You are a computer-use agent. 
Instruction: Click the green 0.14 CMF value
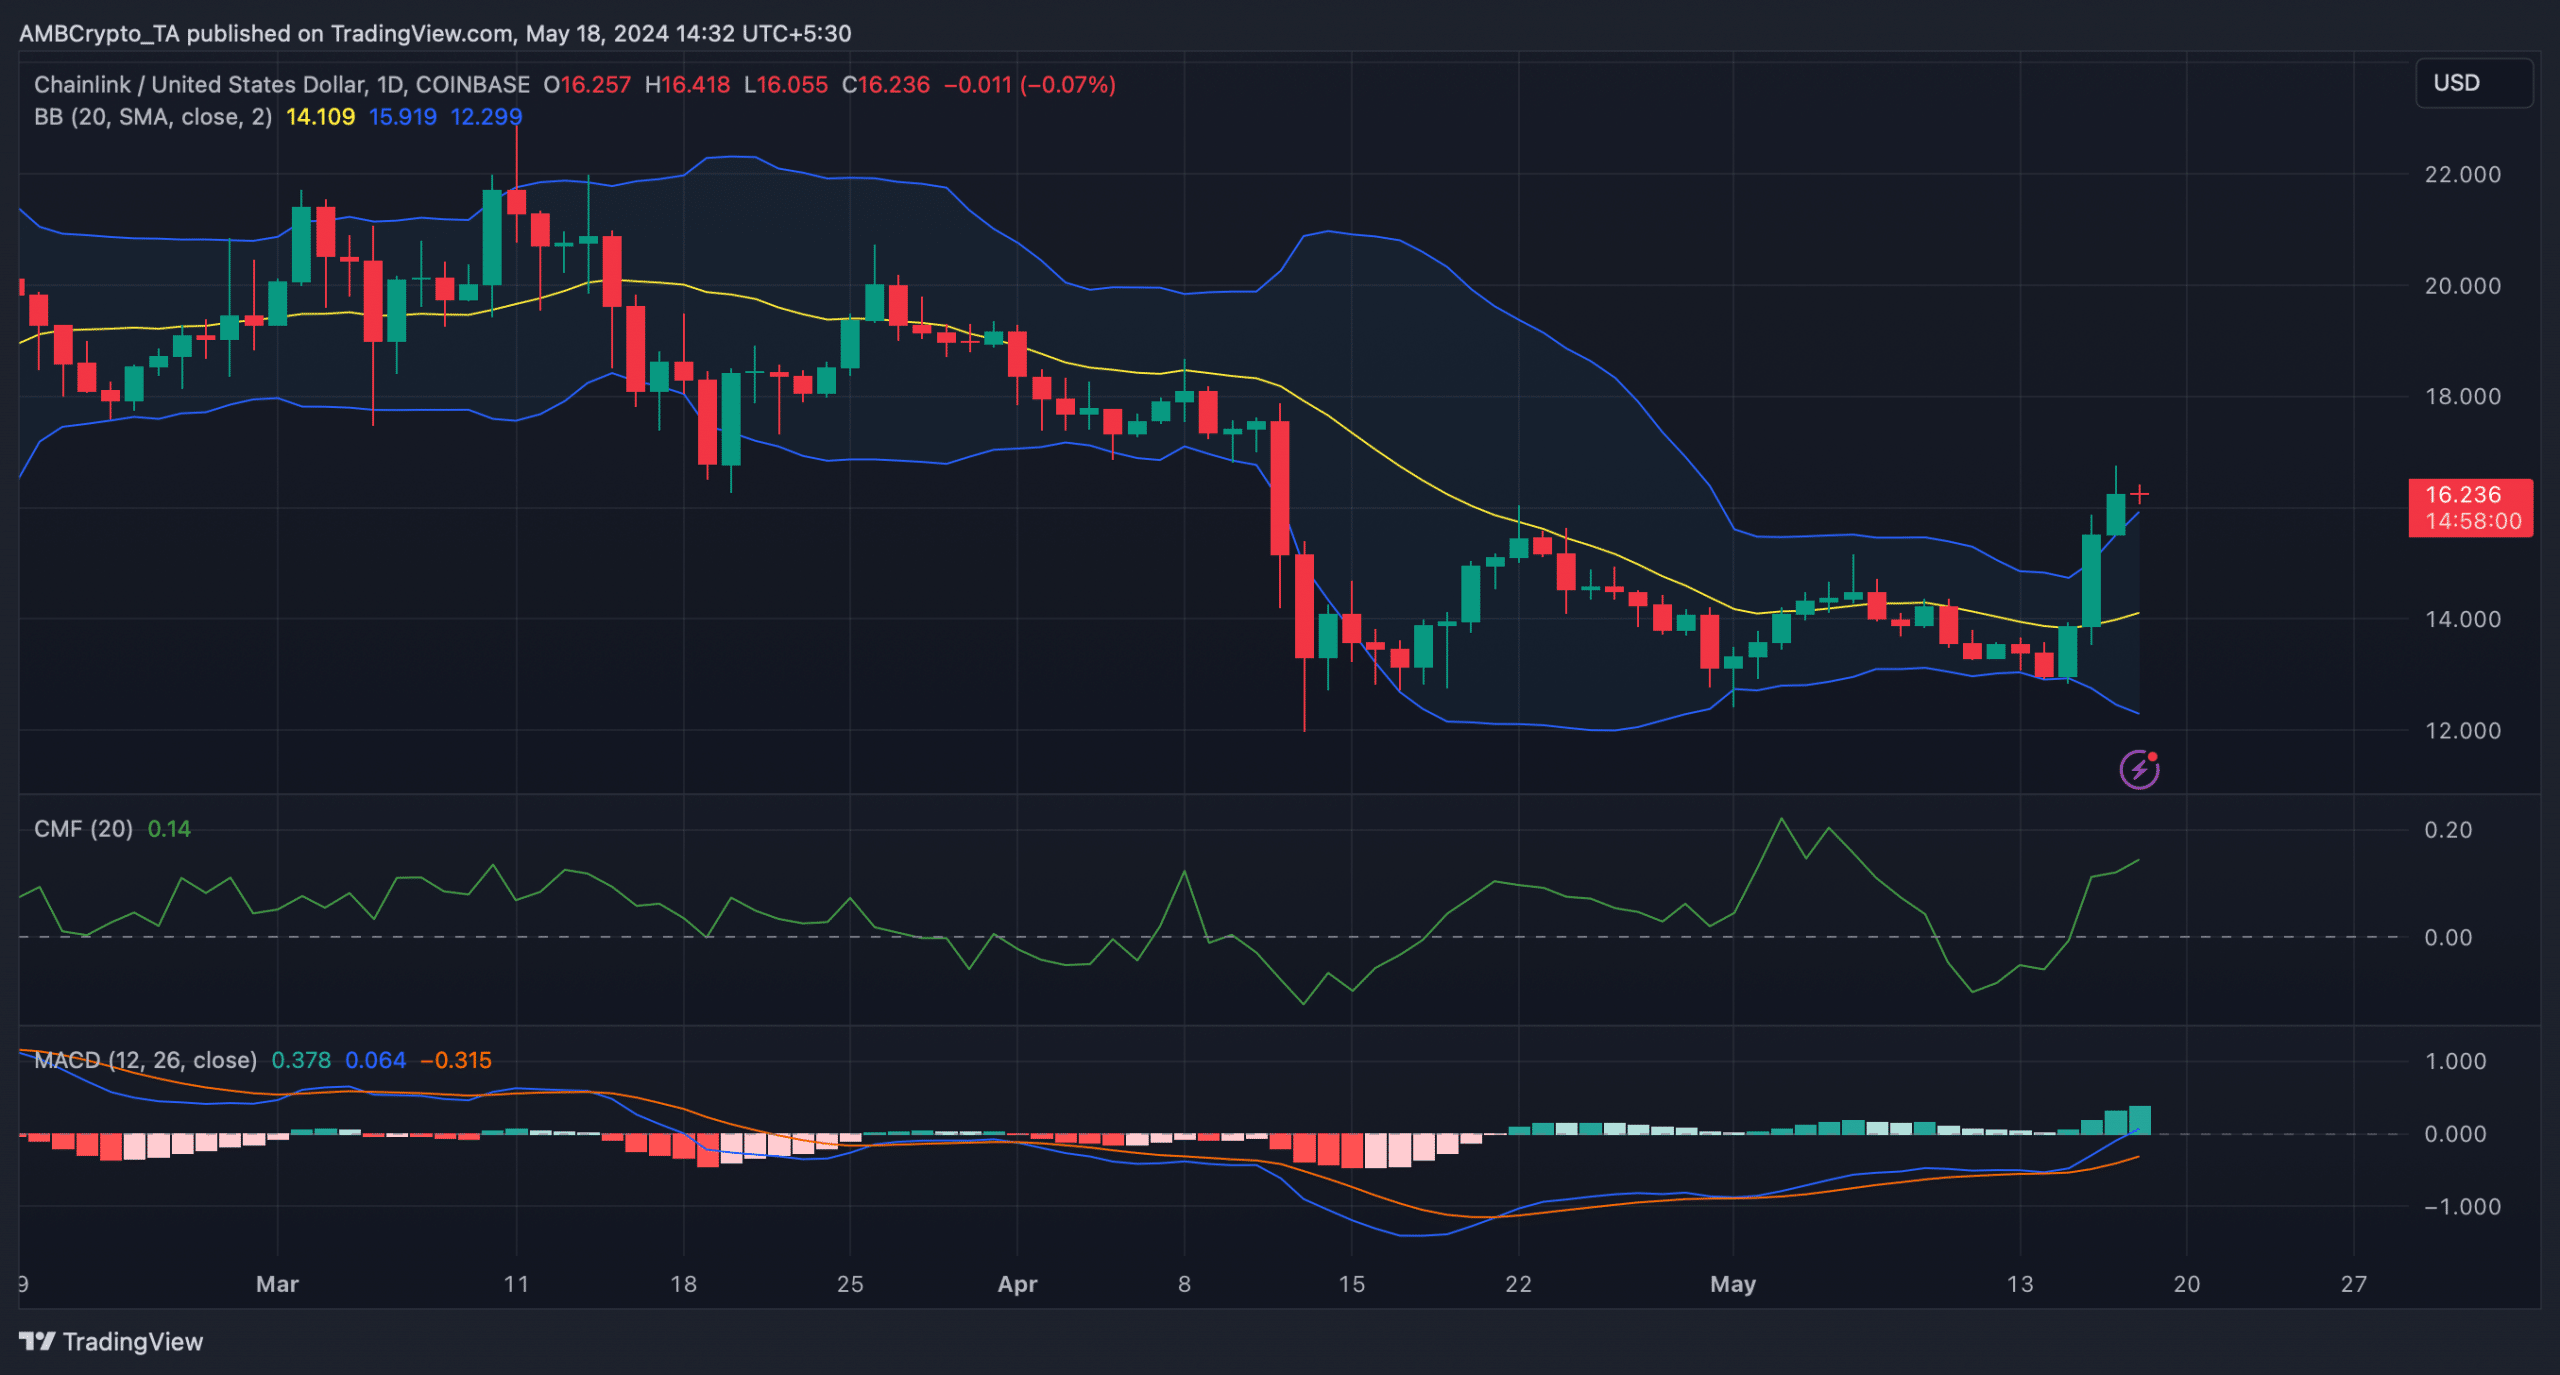pyautogui.click(x=169, y=829)
